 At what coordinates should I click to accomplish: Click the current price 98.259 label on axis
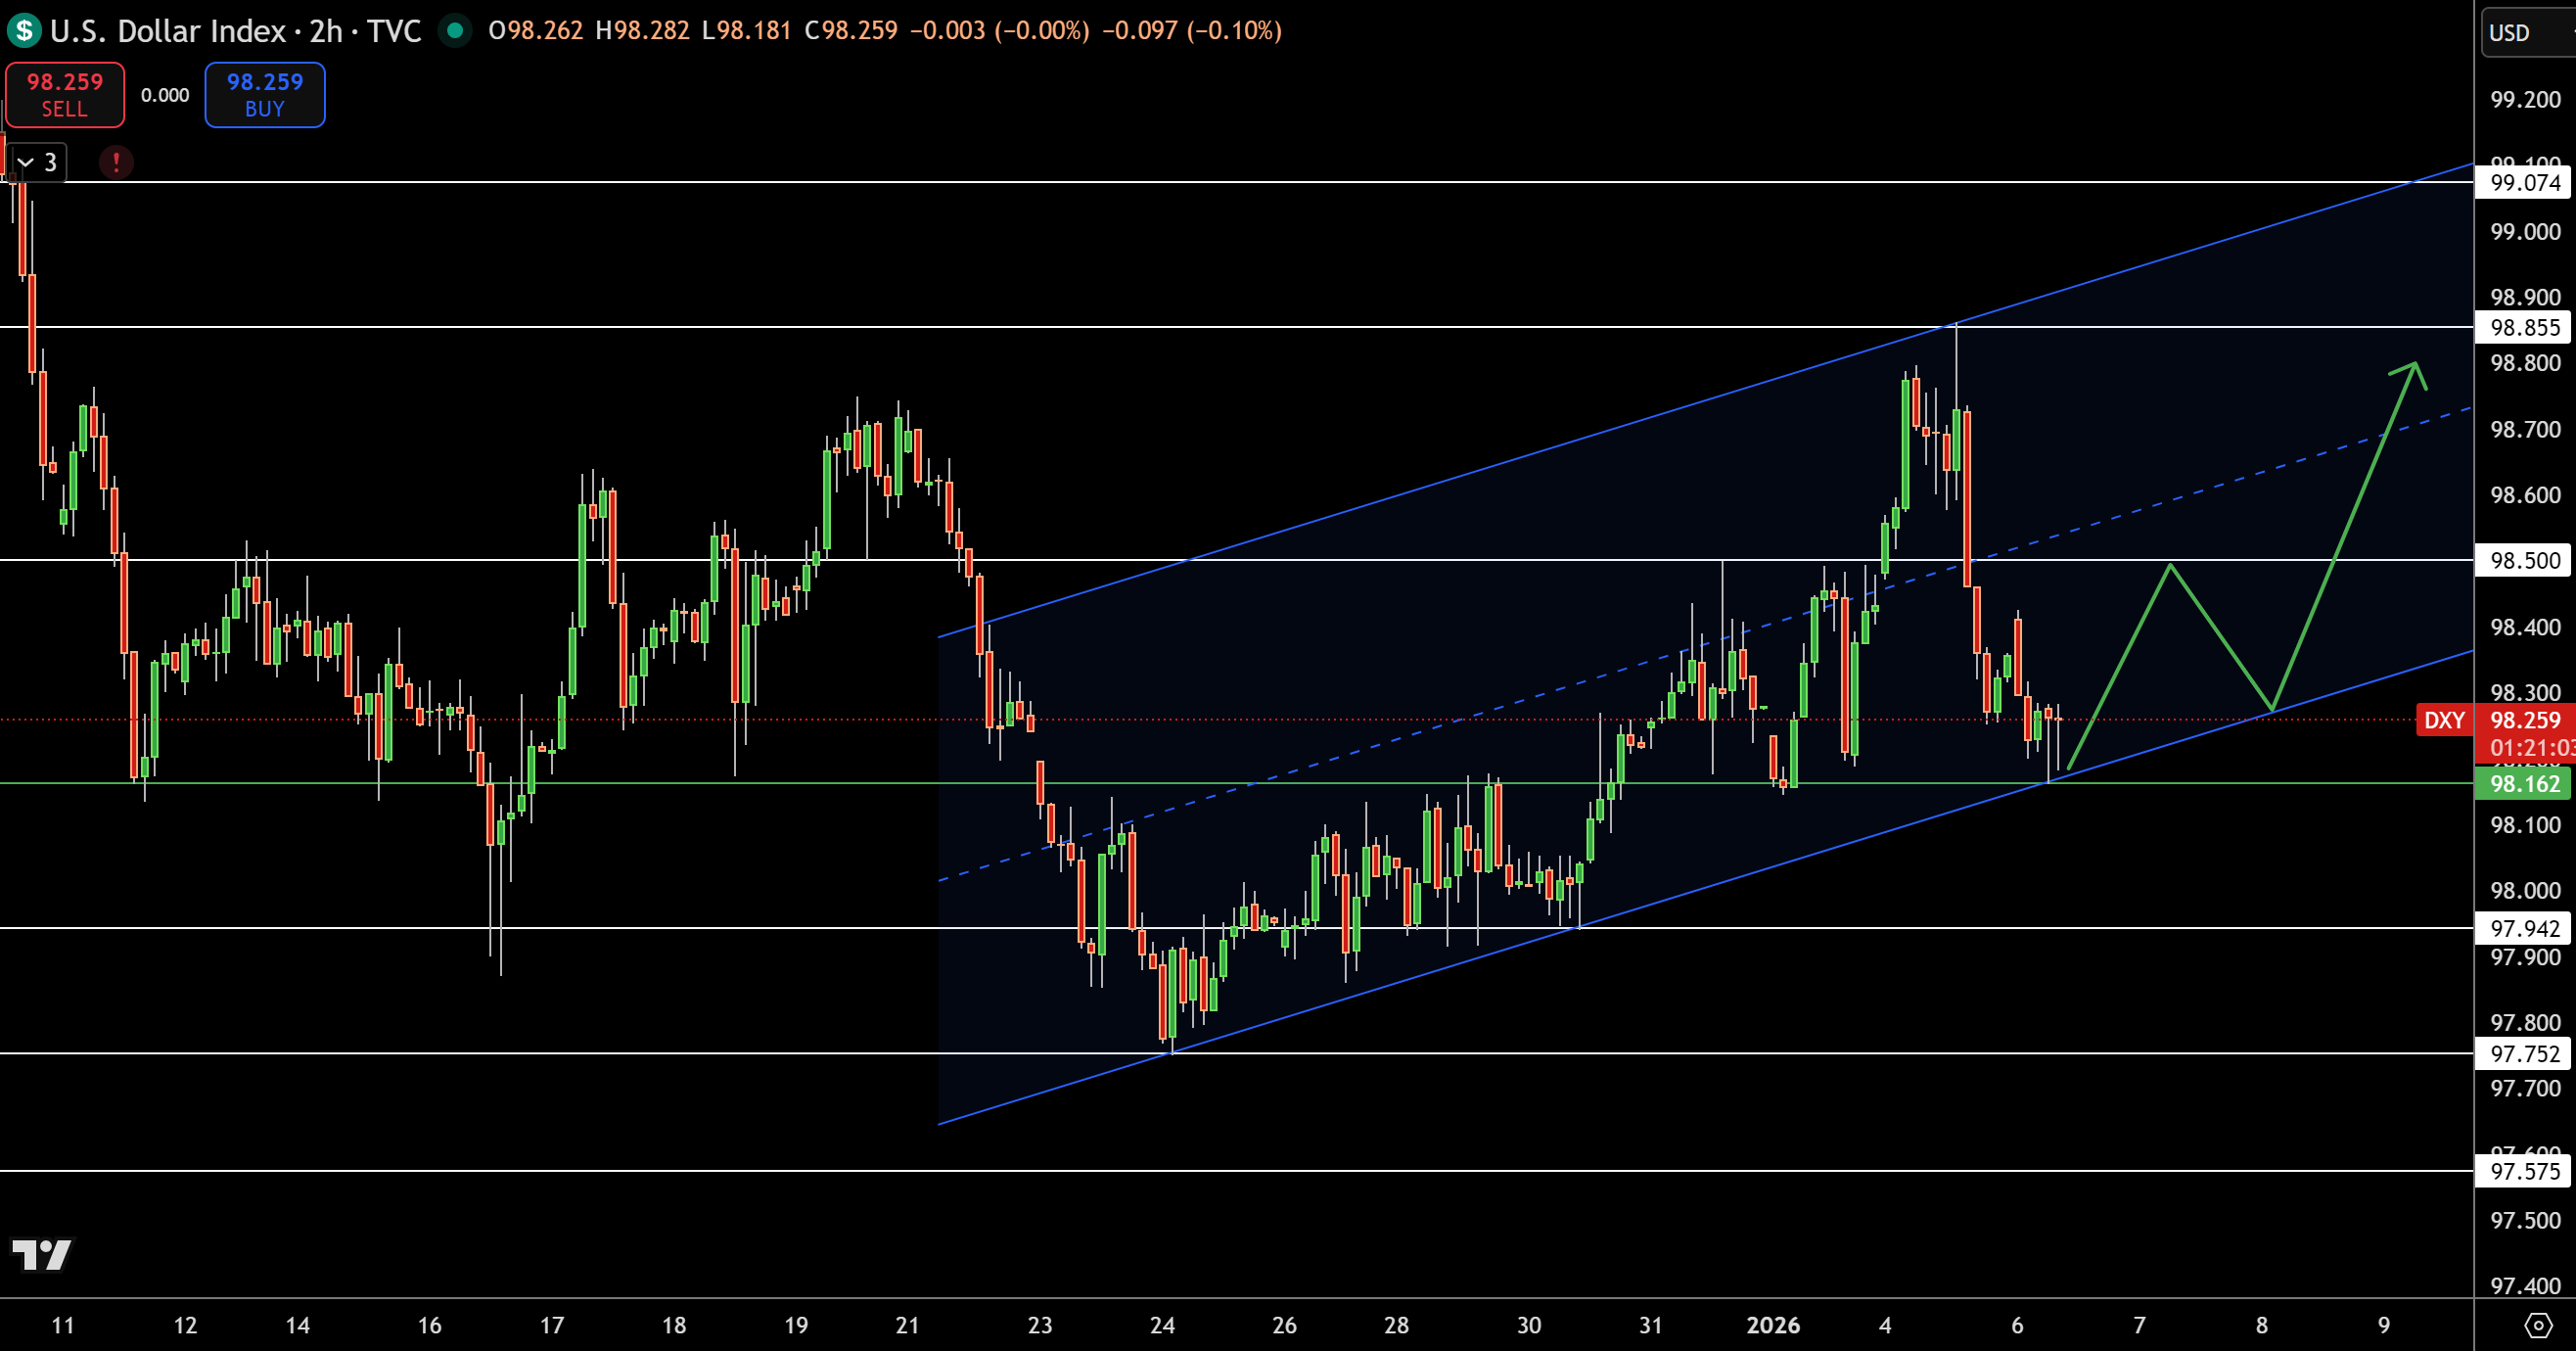(2525, 720)
